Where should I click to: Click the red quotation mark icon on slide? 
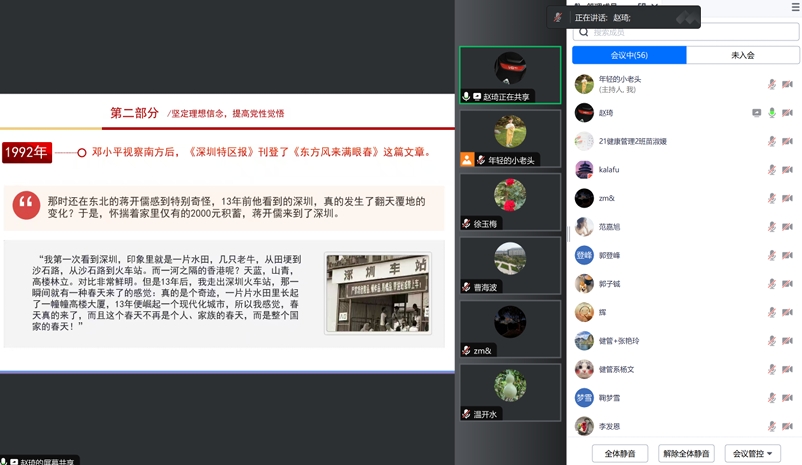point(26,205)
